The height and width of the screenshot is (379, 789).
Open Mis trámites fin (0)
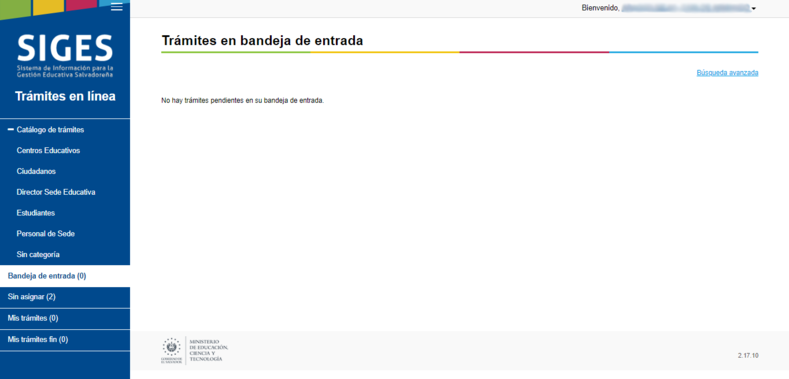(65, 340)
